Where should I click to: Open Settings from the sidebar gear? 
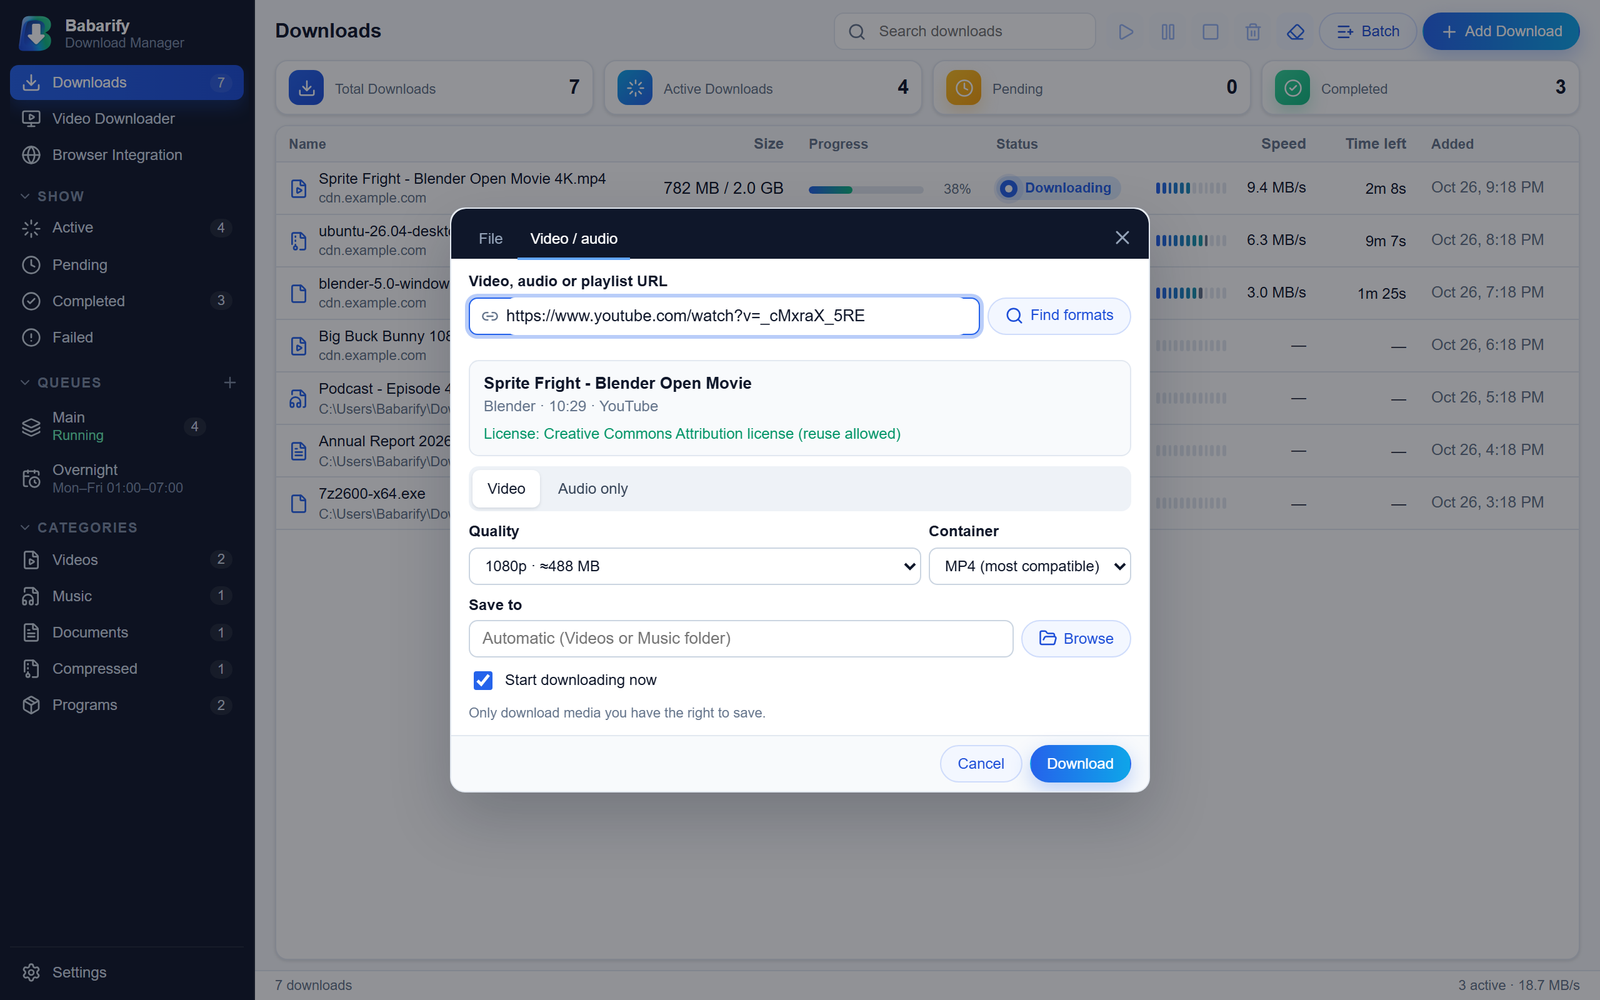pyautogui.click(x=31, y=972)
